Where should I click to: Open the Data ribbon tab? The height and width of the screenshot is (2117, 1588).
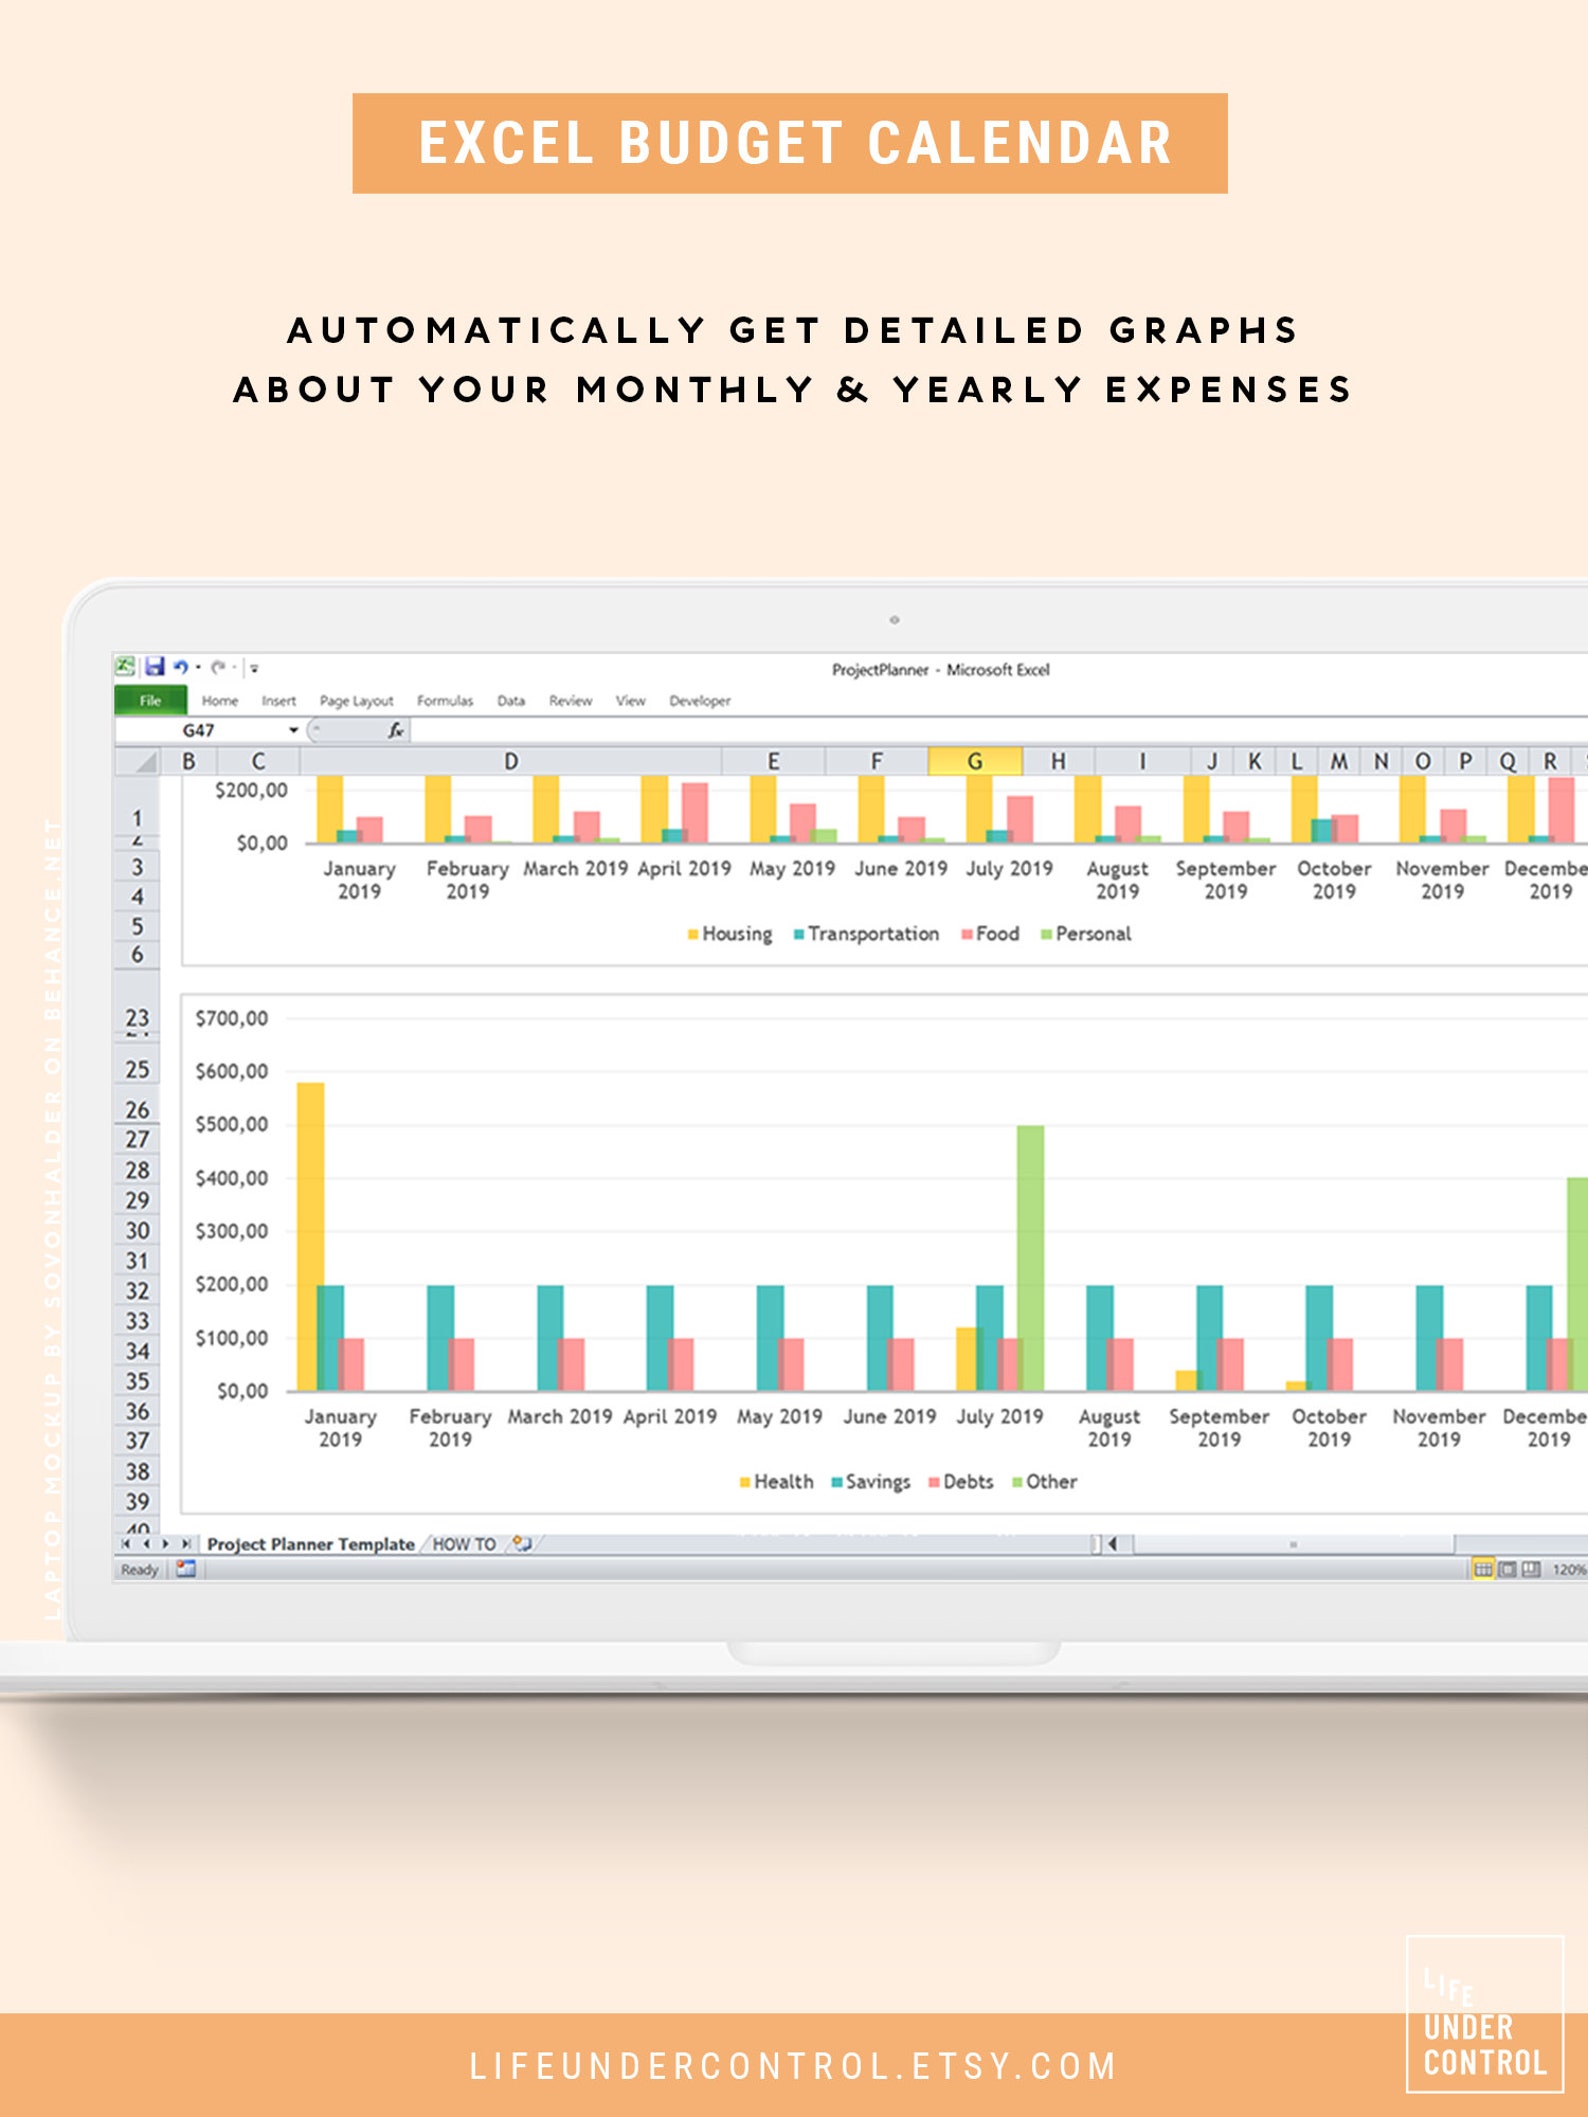[x=511, y=701]
